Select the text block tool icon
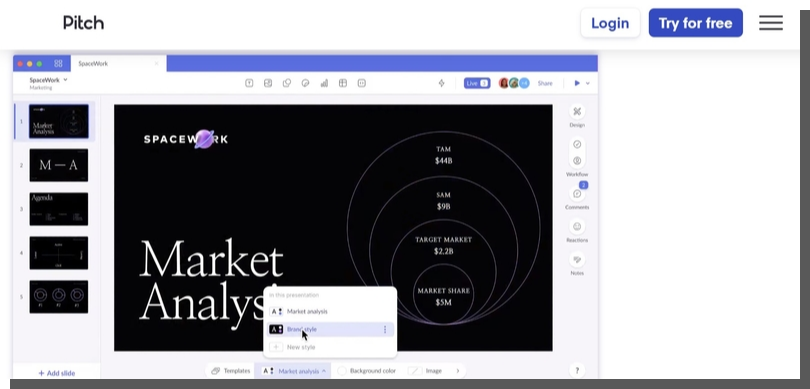Screen dimensions: 810x389 pos(249,83)
